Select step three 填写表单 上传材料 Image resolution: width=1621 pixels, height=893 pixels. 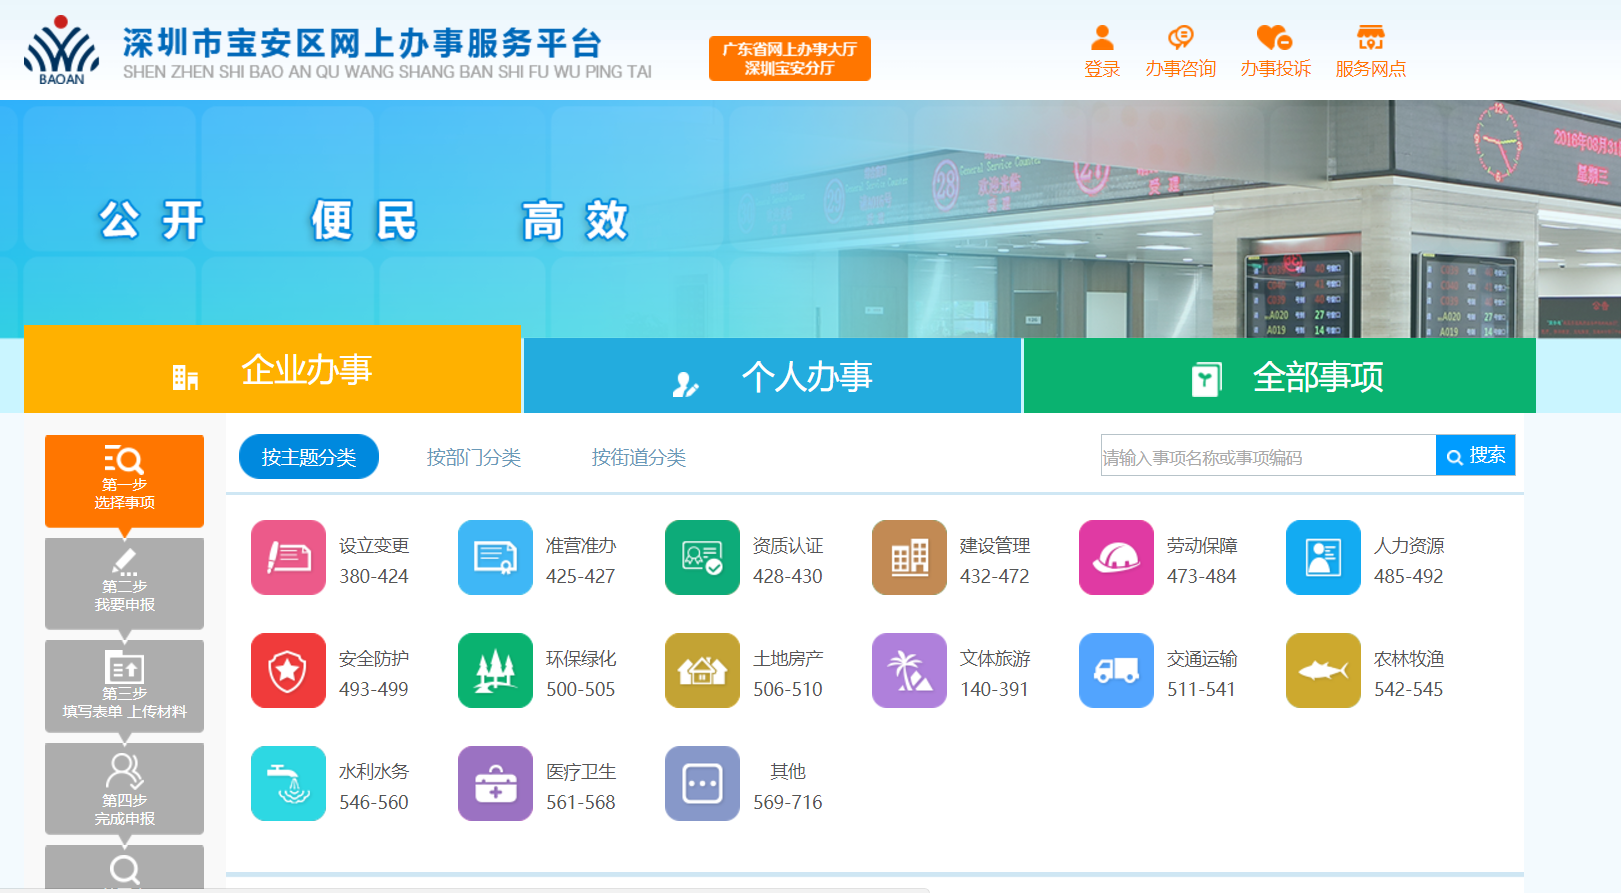point(124,685)
